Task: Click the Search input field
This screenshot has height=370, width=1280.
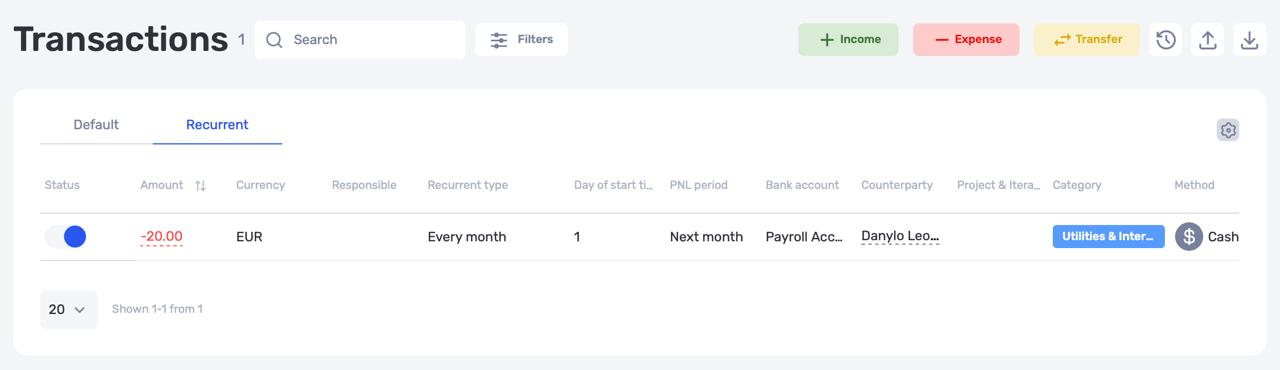Action: click(x=360, y=40)
